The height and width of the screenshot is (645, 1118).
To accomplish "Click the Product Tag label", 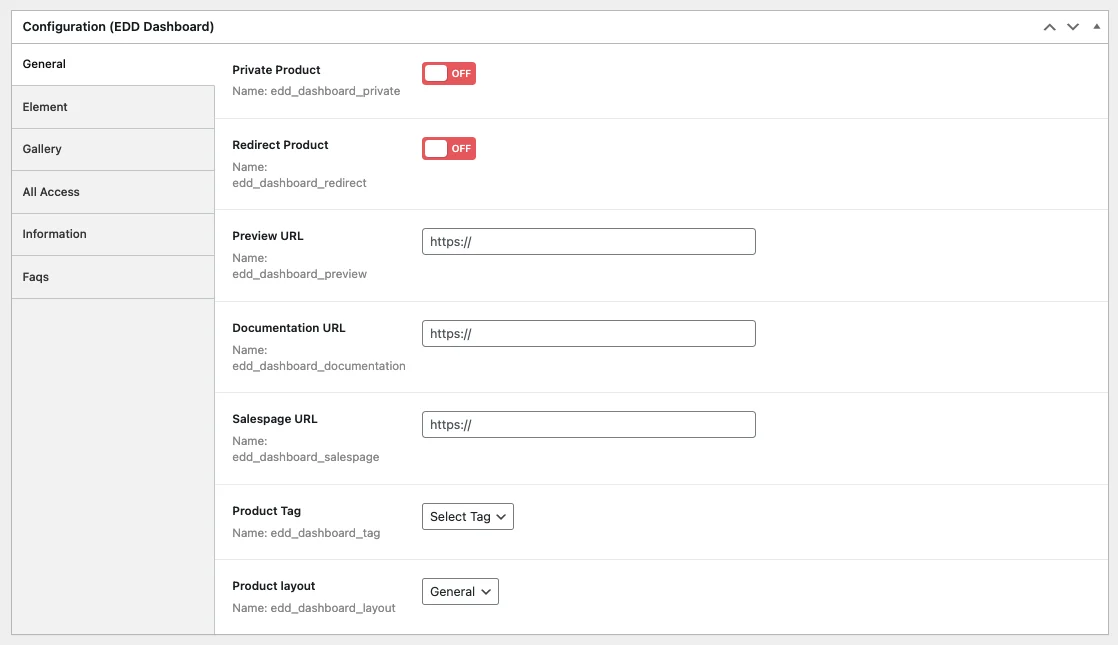I will coord(267,511).
